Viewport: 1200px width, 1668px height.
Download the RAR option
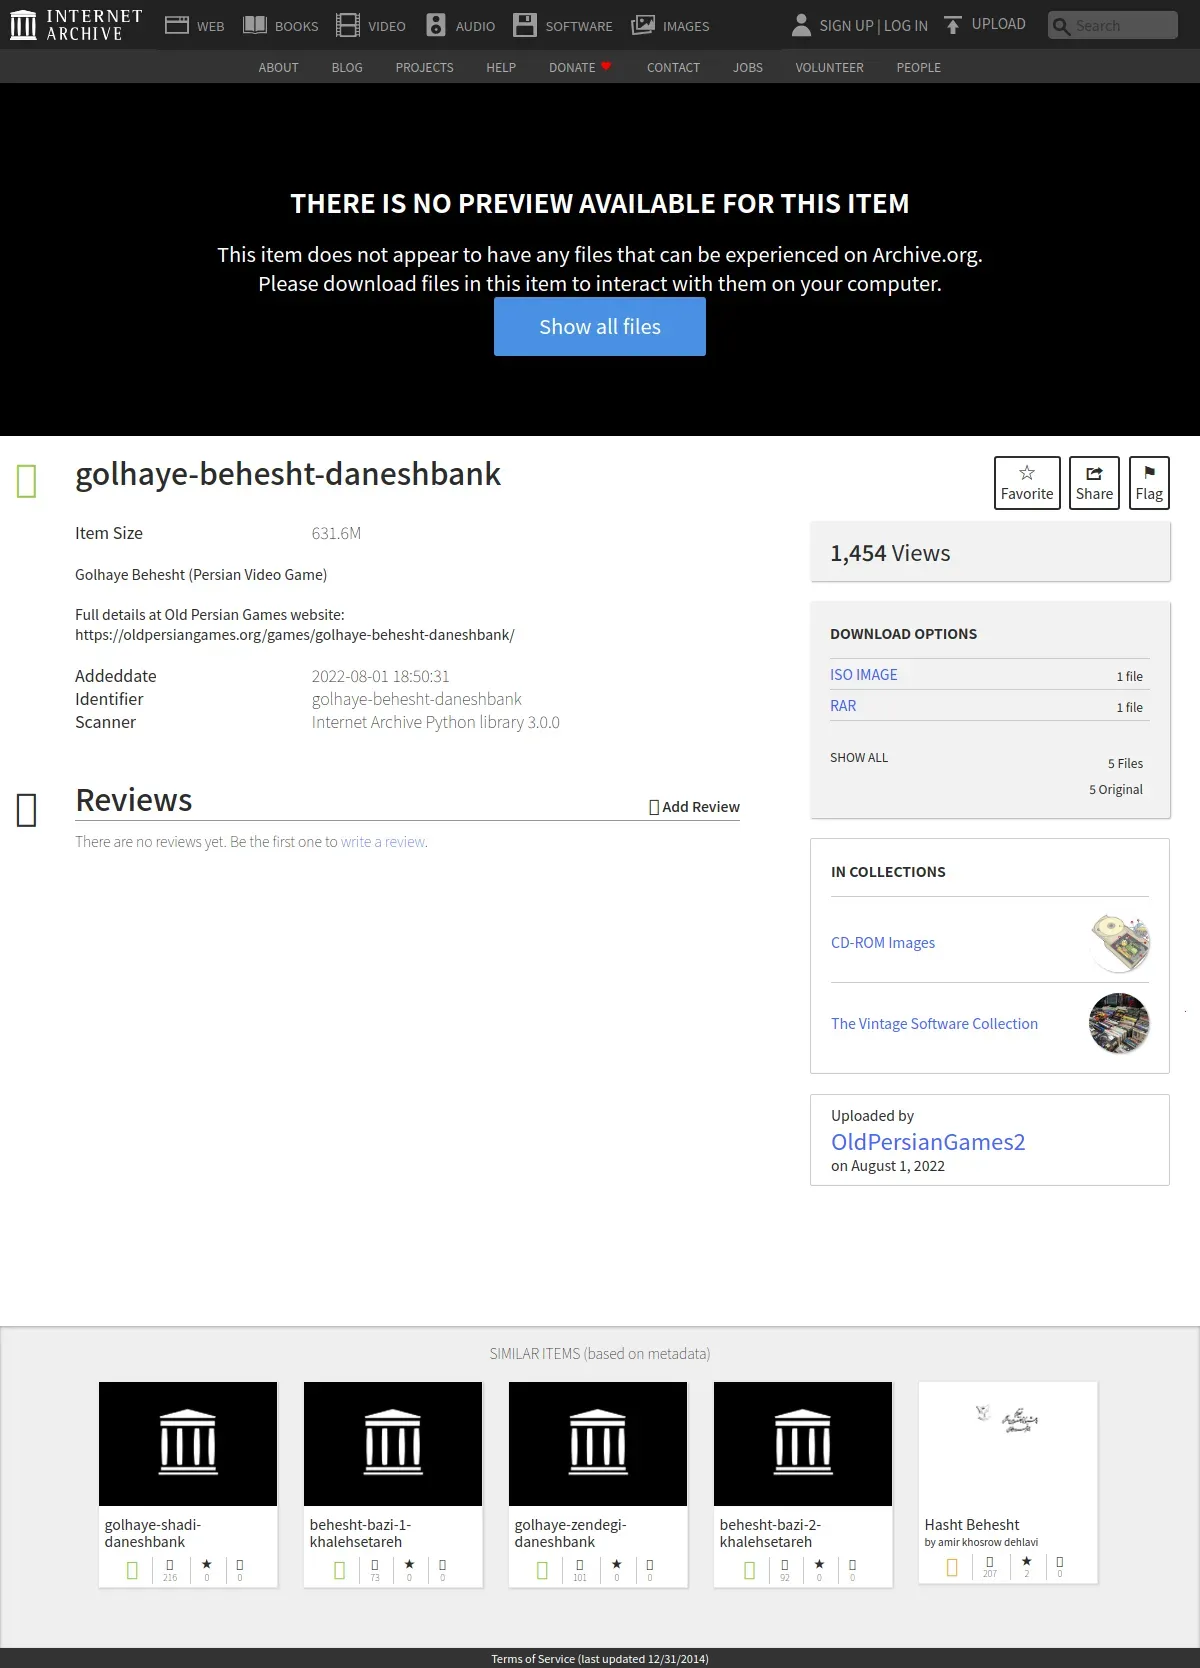pos(843,706)
